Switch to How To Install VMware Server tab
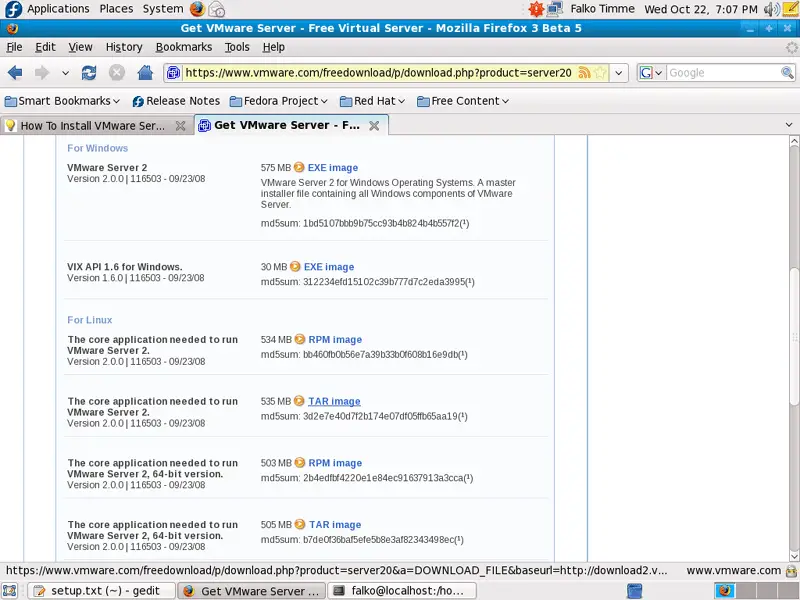Viewport: 800px width, 600px height. pyautogui.click(x=92, y=126)
